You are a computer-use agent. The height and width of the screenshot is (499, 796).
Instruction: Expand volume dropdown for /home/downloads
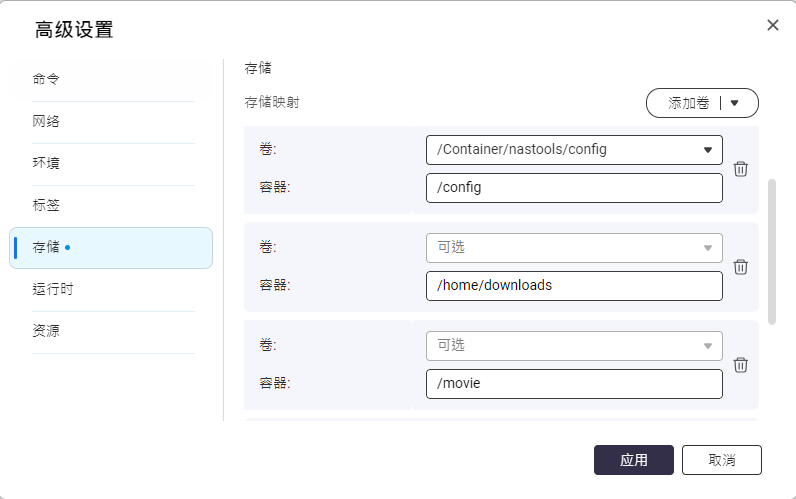(707, 248)
